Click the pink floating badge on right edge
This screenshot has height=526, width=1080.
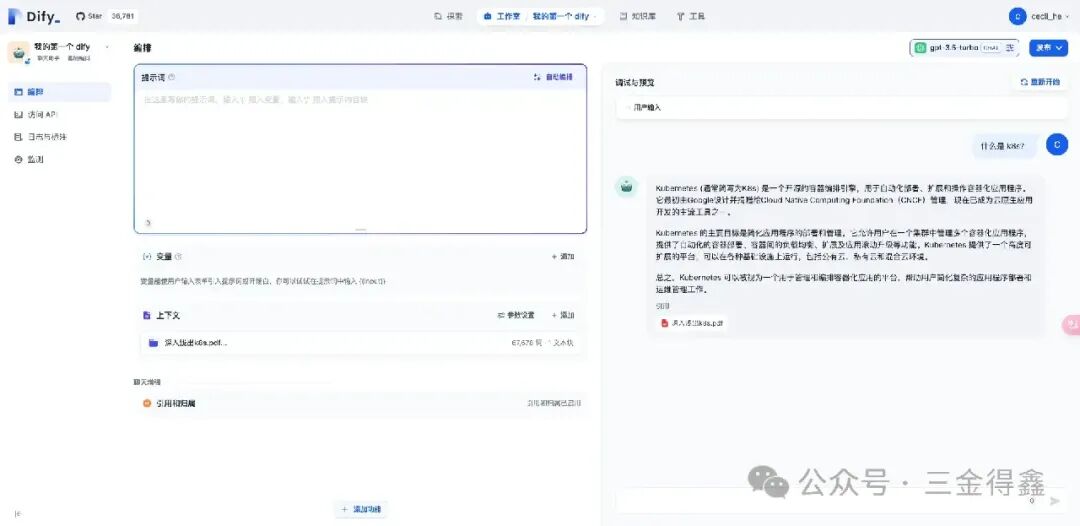coord(1072,325)
